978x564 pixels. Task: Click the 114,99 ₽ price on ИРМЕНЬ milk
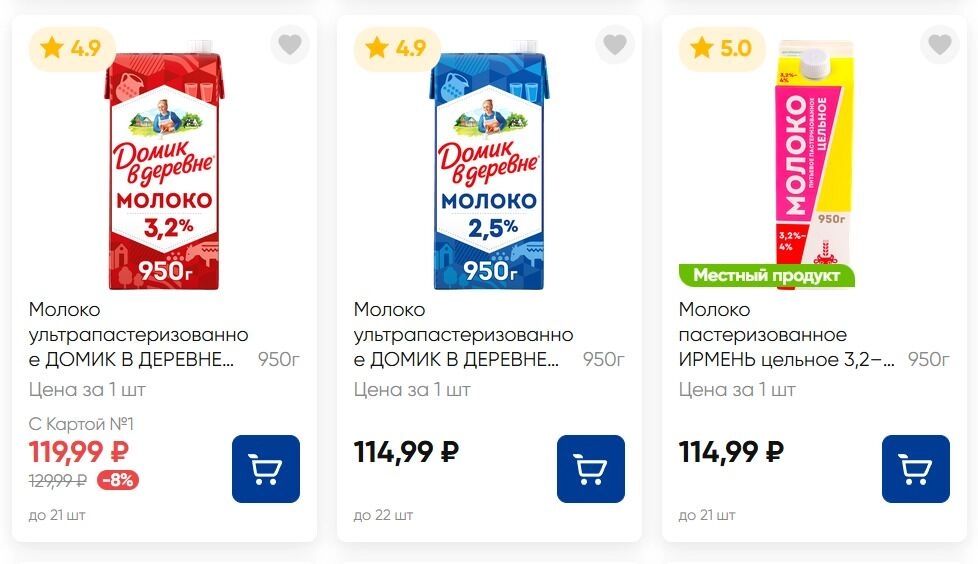tap(731, 452)
